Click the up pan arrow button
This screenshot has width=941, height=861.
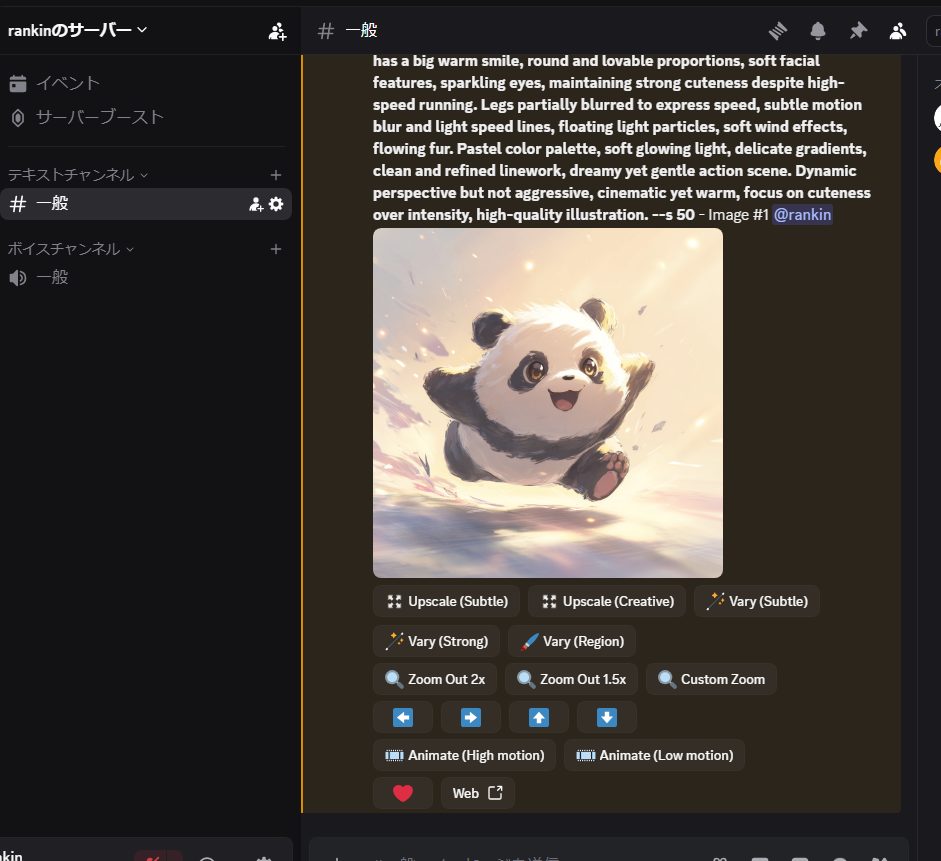[x=538, y=717]
